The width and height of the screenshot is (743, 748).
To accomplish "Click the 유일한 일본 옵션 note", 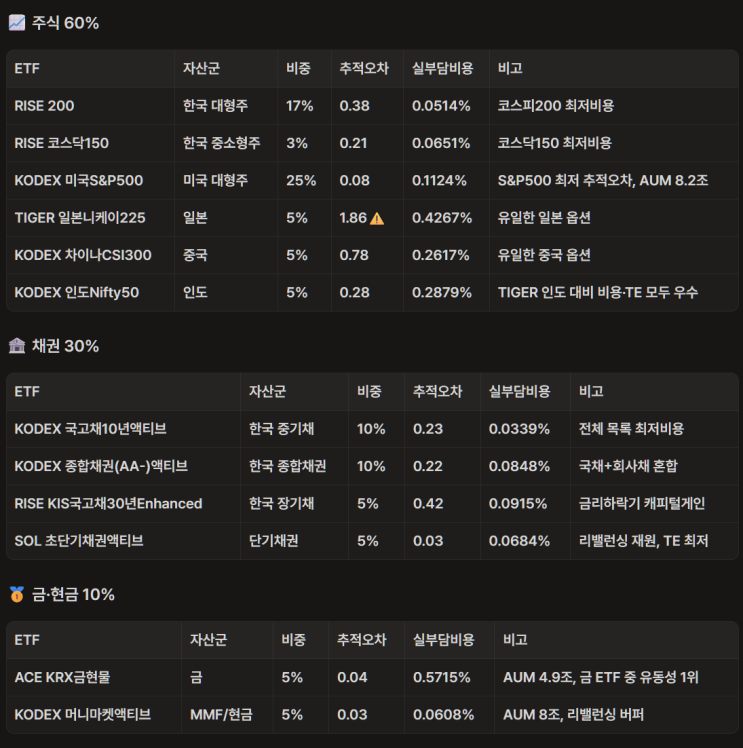I will 544,218.
